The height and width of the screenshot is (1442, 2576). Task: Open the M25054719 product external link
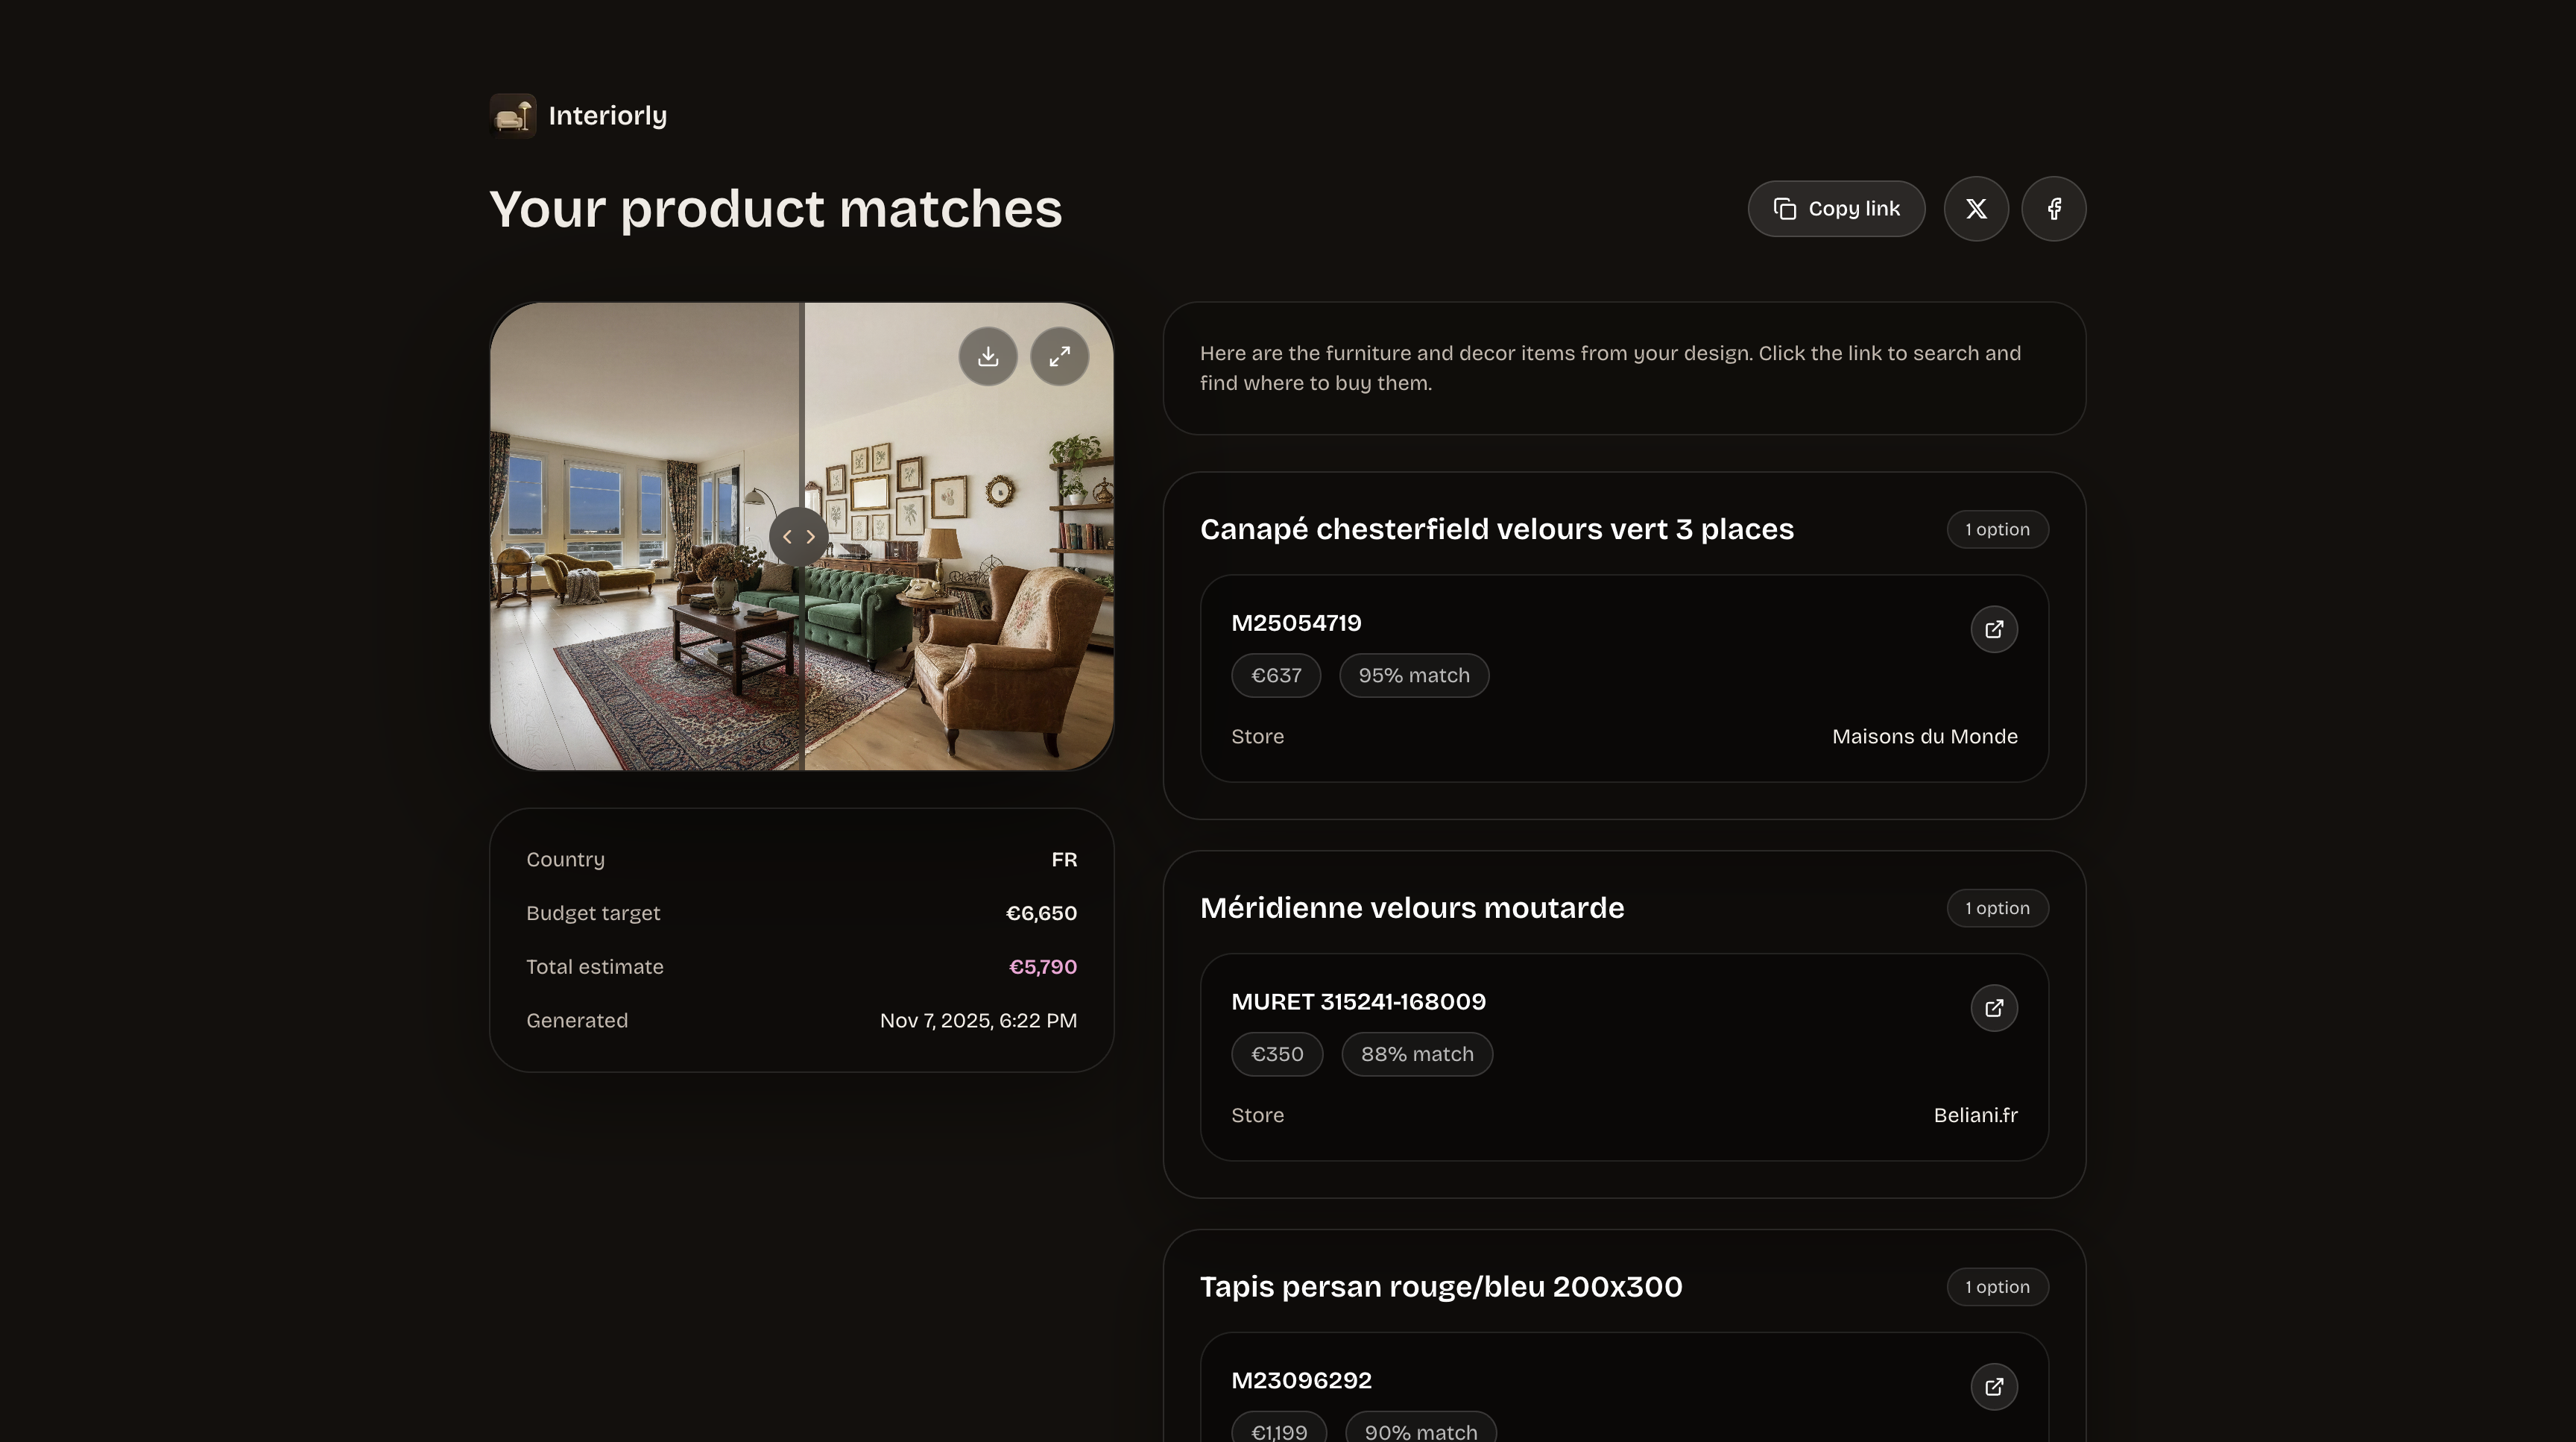click(x=1994, y=629)
